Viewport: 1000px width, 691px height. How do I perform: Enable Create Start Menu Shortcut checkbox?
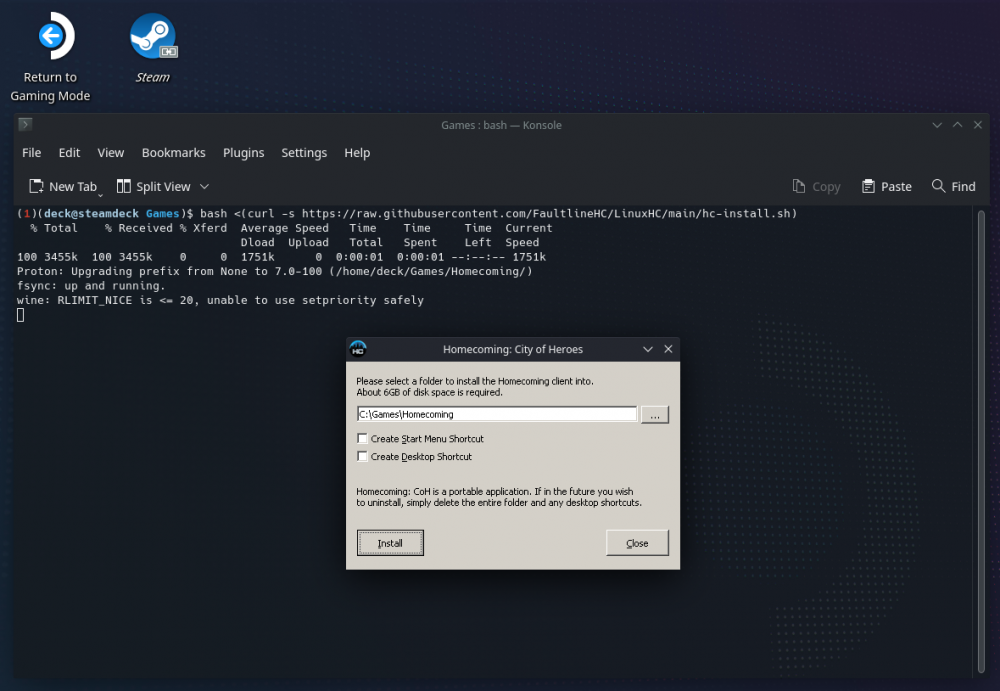click(x=362, y=439)
